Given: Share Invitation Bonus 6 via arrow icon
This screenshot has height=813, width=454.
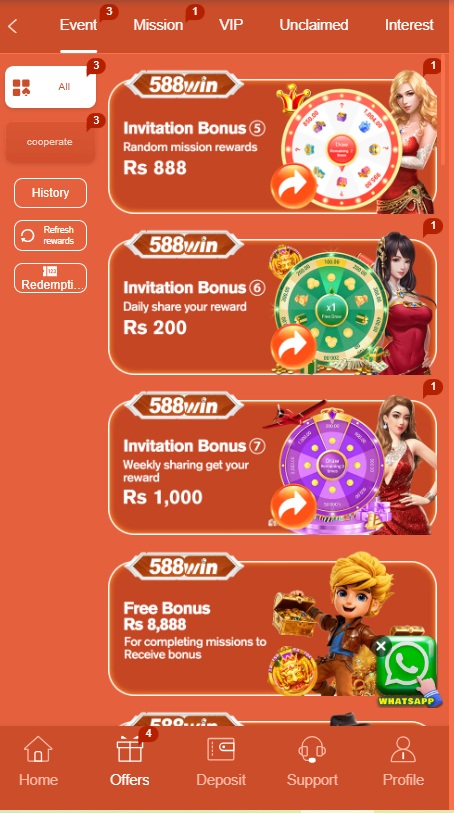Looking at the screenshot, I should pyautogui.click(x=294, y=347).
